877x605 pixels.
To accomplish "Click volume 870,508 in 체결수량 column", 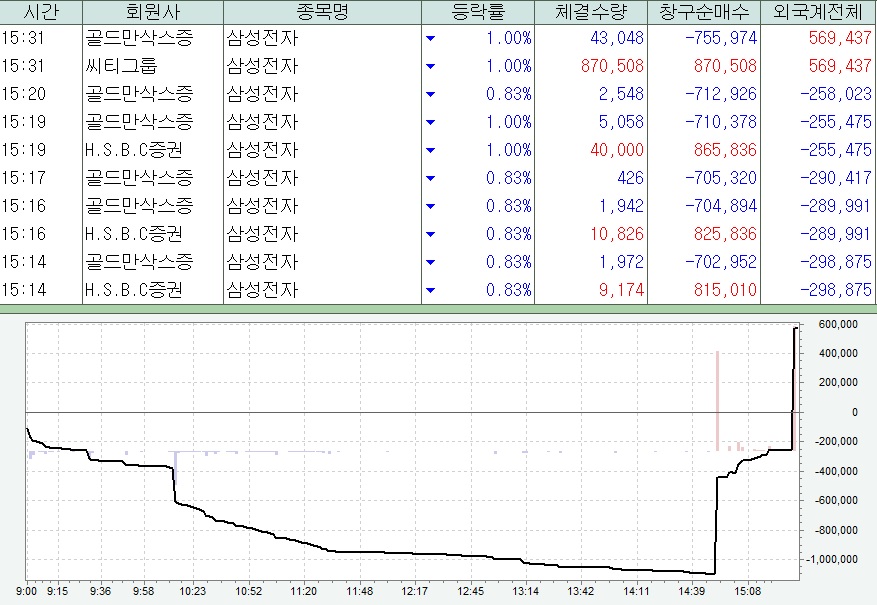I will pos(612,66).
